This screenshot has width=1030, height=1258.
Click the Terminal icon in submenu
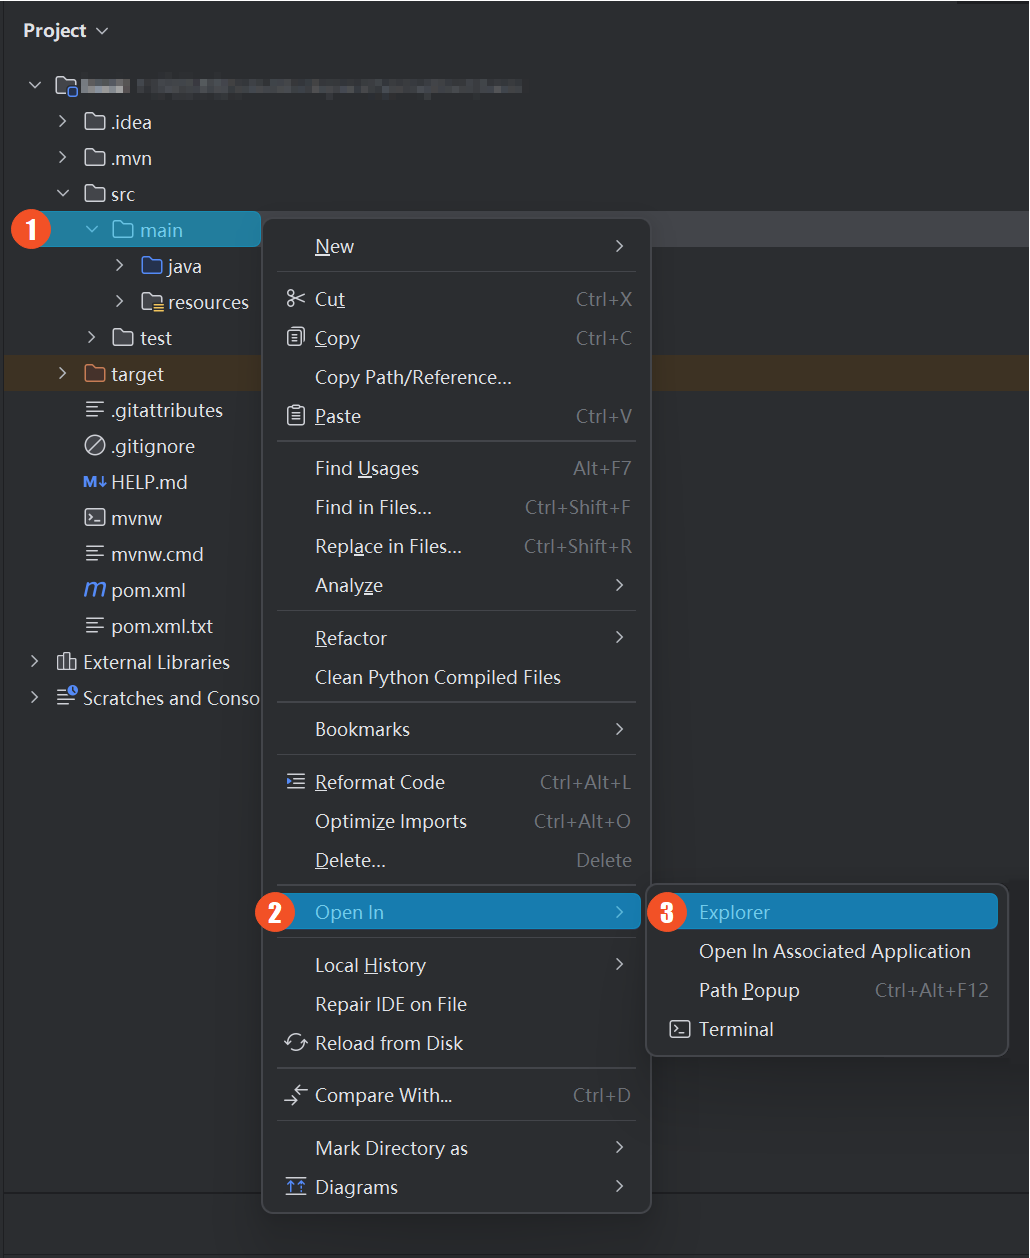(x=680, y=1029)
